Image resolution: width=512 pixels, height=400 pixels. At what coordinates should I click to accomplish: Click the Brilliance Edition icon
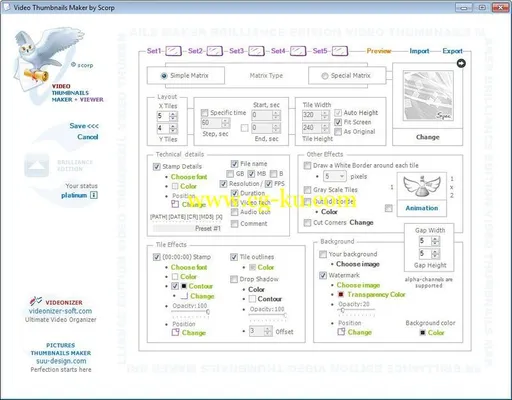(x=37, y=165)
